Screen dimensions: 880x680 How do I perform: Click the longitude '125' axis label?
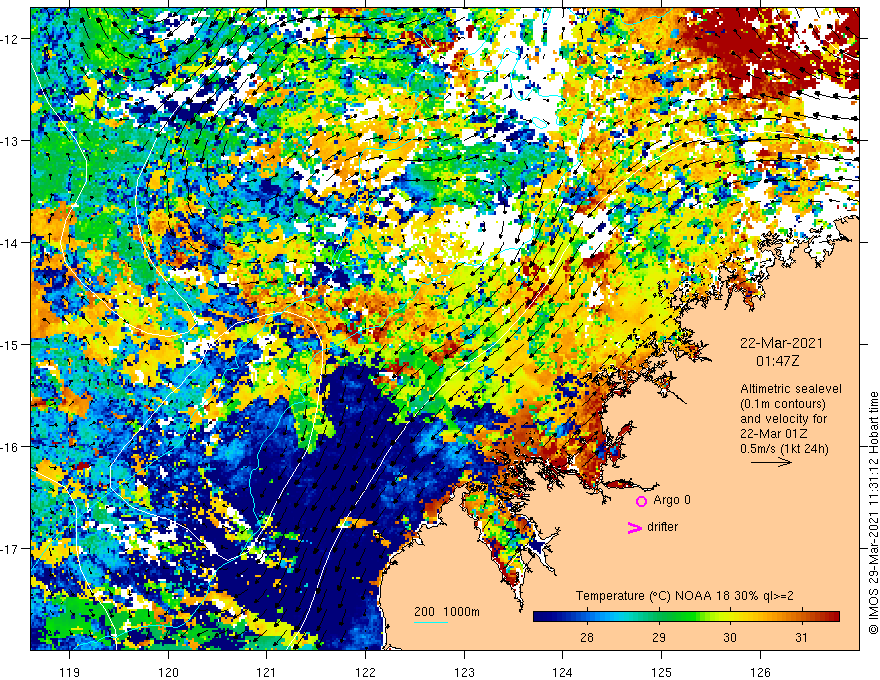(x=661, y=672)
